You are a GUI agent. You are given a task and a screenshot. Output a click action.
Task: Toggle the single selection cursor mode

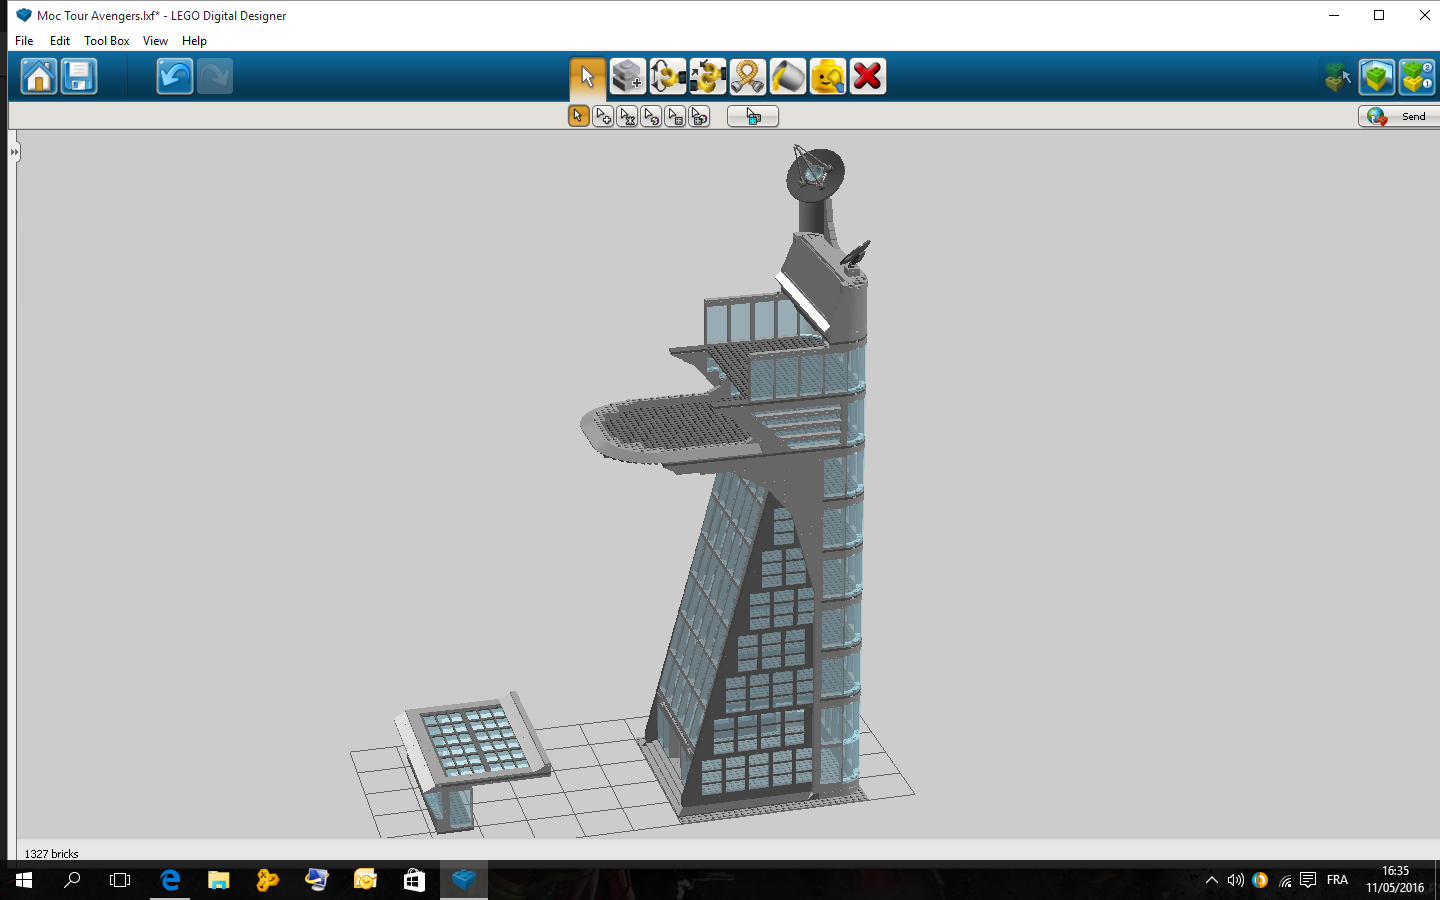point(578,117)
